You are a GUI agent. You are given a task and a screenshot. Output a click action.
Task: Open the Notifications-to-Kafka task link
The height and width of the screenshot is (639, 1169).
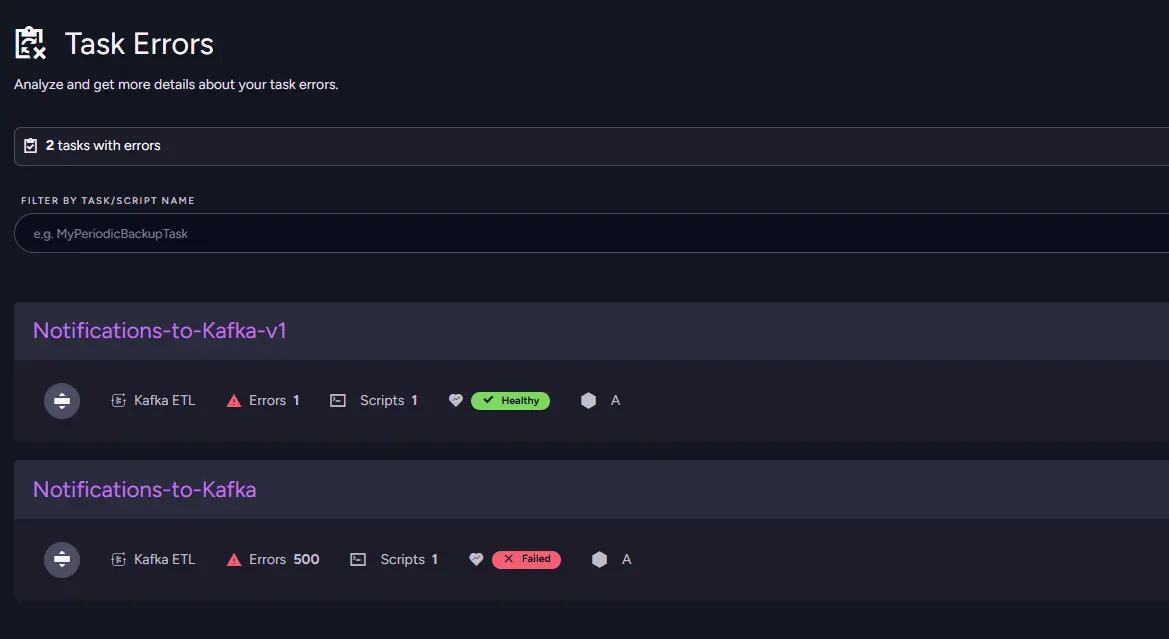pos(145,489)
